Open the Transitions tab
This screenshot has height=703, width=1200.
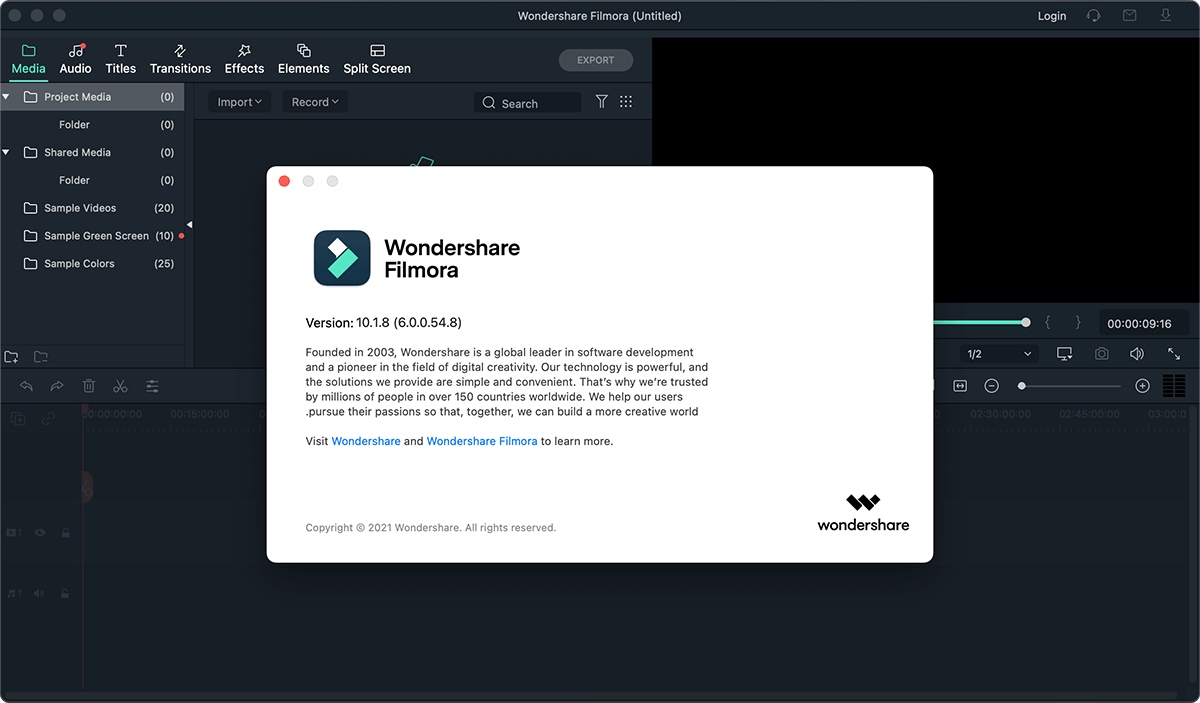pyautogui.click(x=180, y=60)
